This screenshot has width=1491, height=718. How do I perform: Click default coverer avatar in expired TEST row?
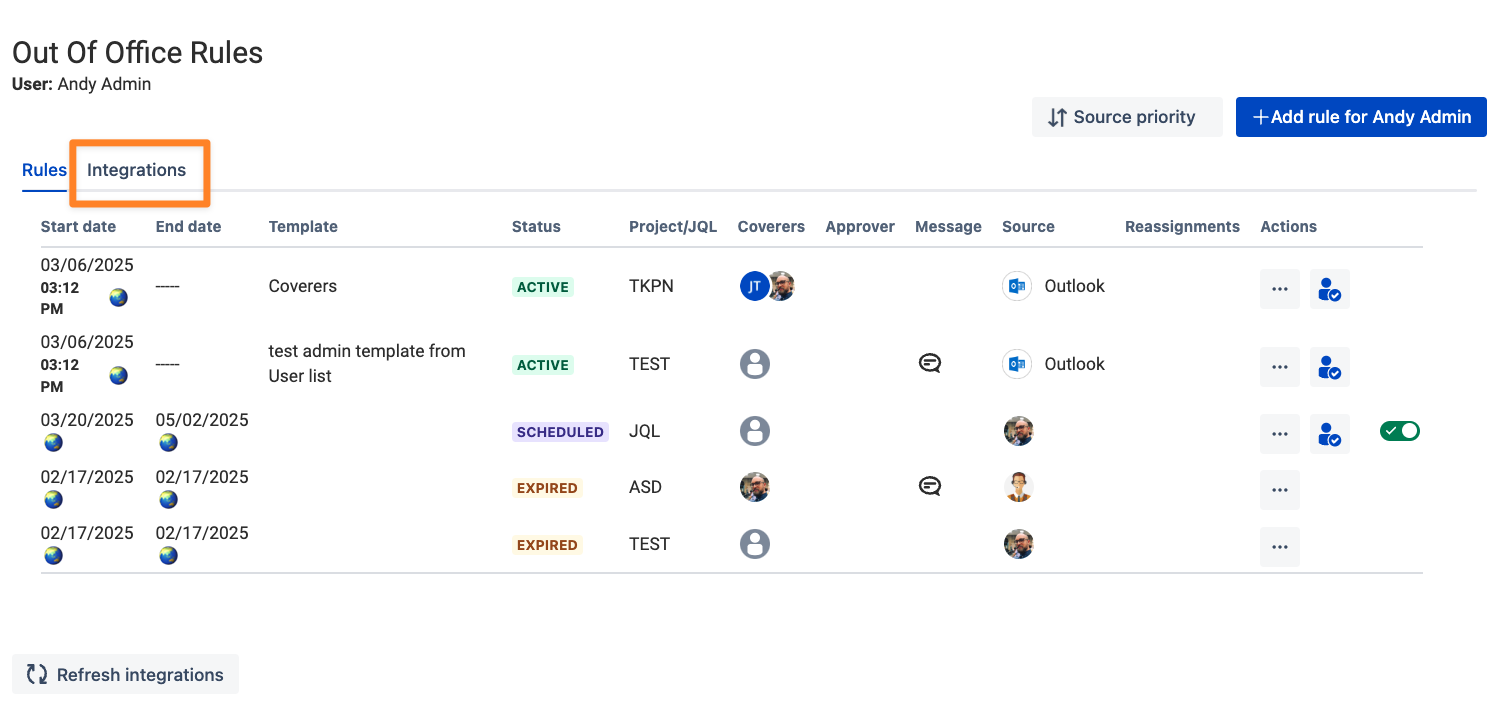click(755, 544)
